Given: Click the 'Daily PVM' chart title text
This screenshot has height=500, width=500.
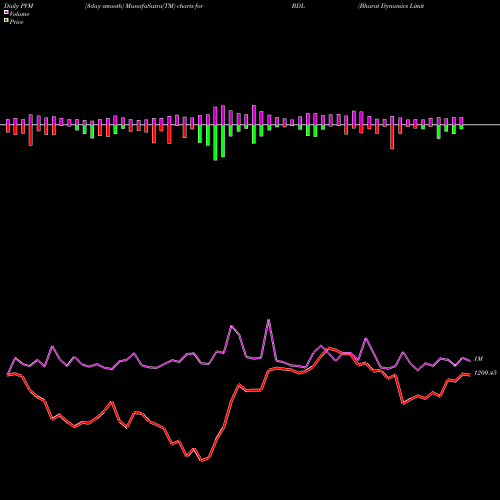Looking at the screenshot, I should point(19,6).
